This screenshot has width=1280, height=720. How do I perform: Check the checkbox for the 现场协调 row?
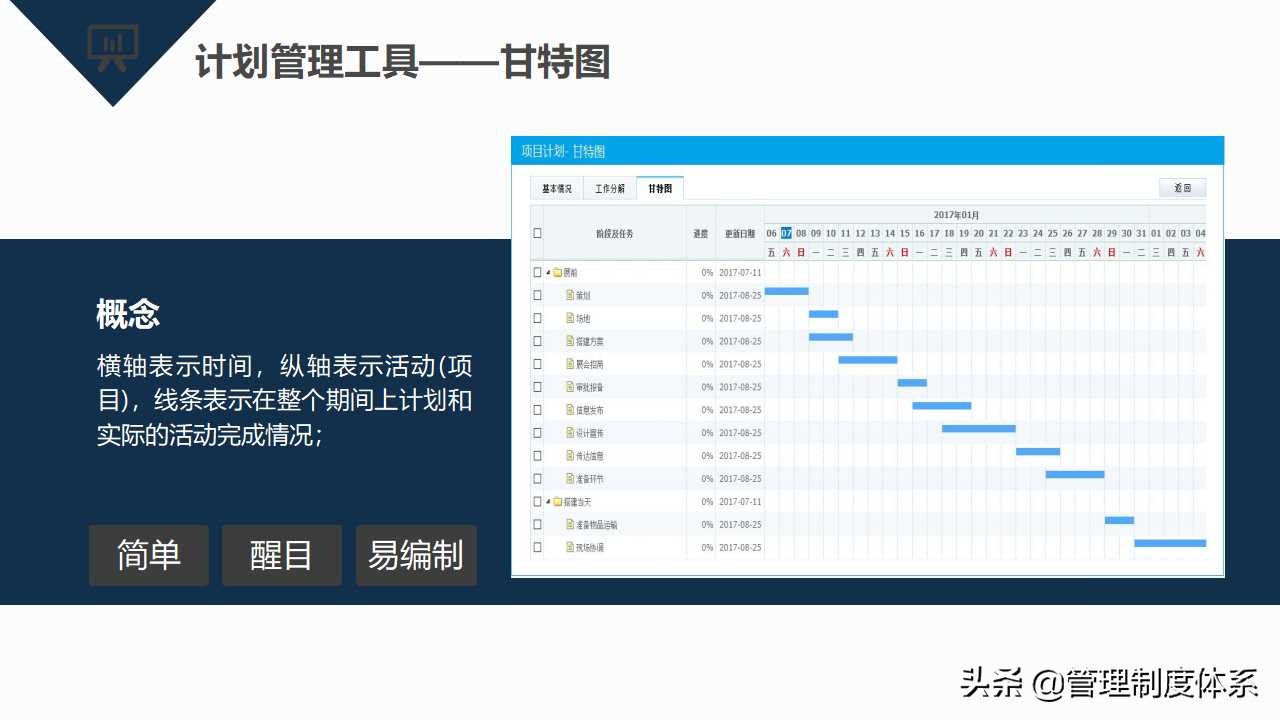(537, 547)
